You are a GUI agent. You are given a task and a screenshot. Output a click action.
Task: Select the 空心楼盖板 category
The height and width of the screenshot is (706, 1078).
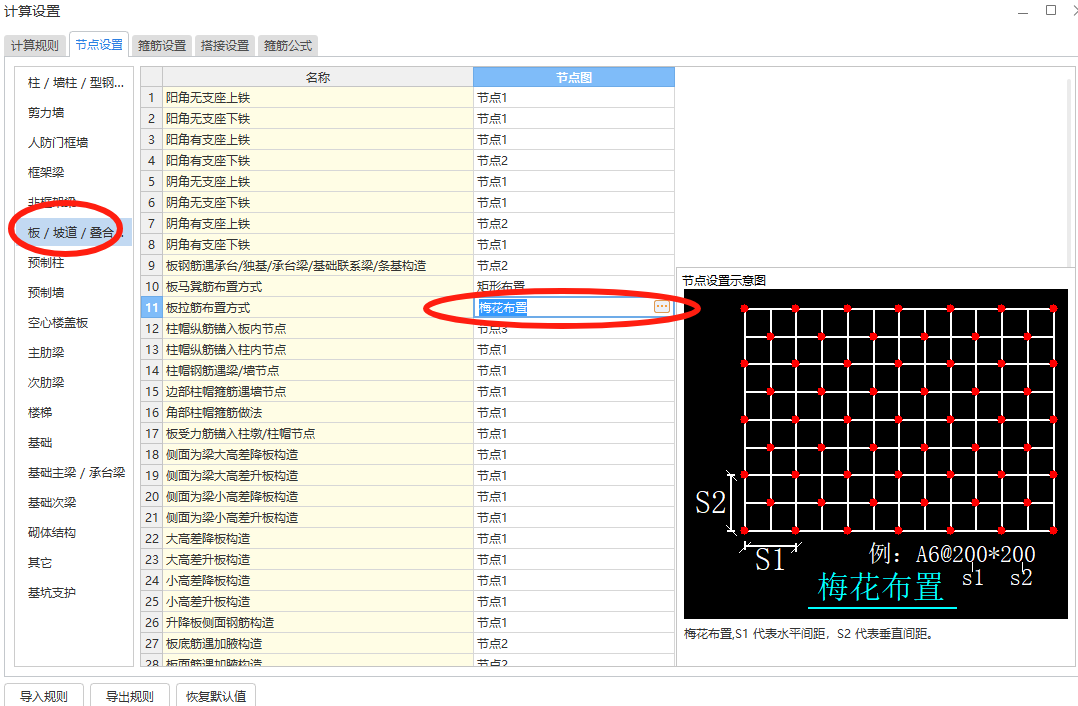(x=74, y=322)
